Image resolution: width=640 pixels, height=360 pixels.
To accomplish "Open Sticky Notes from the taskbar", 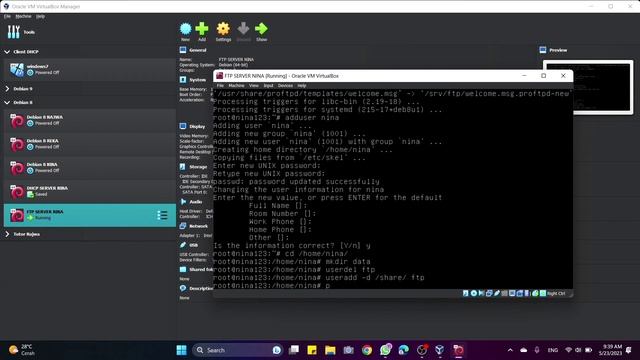I will click(312, 350).
